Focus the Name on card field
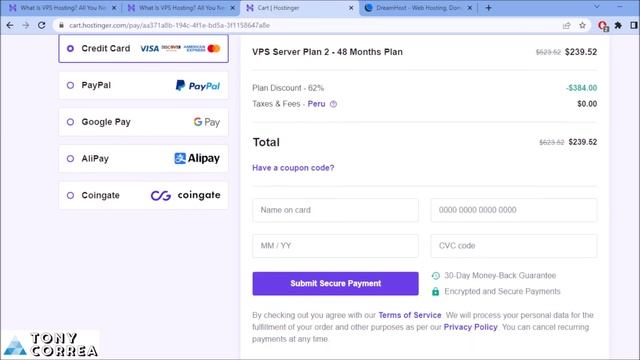The height and width of the screenshot is (360, 640). (x=336, y=210)
